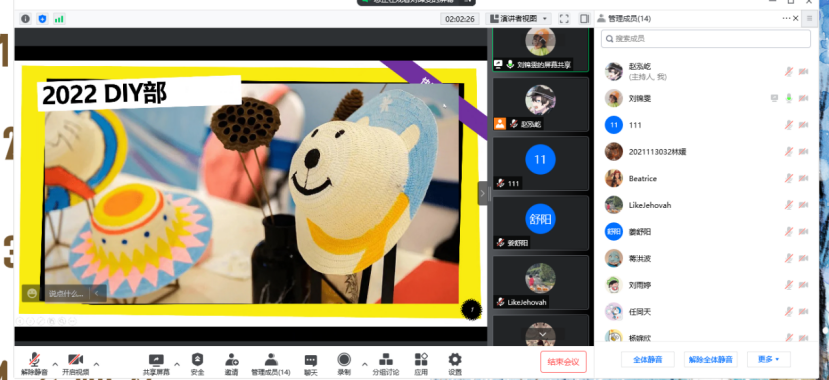Viewport: 829px width, 380px height.
Task: Open the 聊天 chat icon
Action: (x=311, y=364)
